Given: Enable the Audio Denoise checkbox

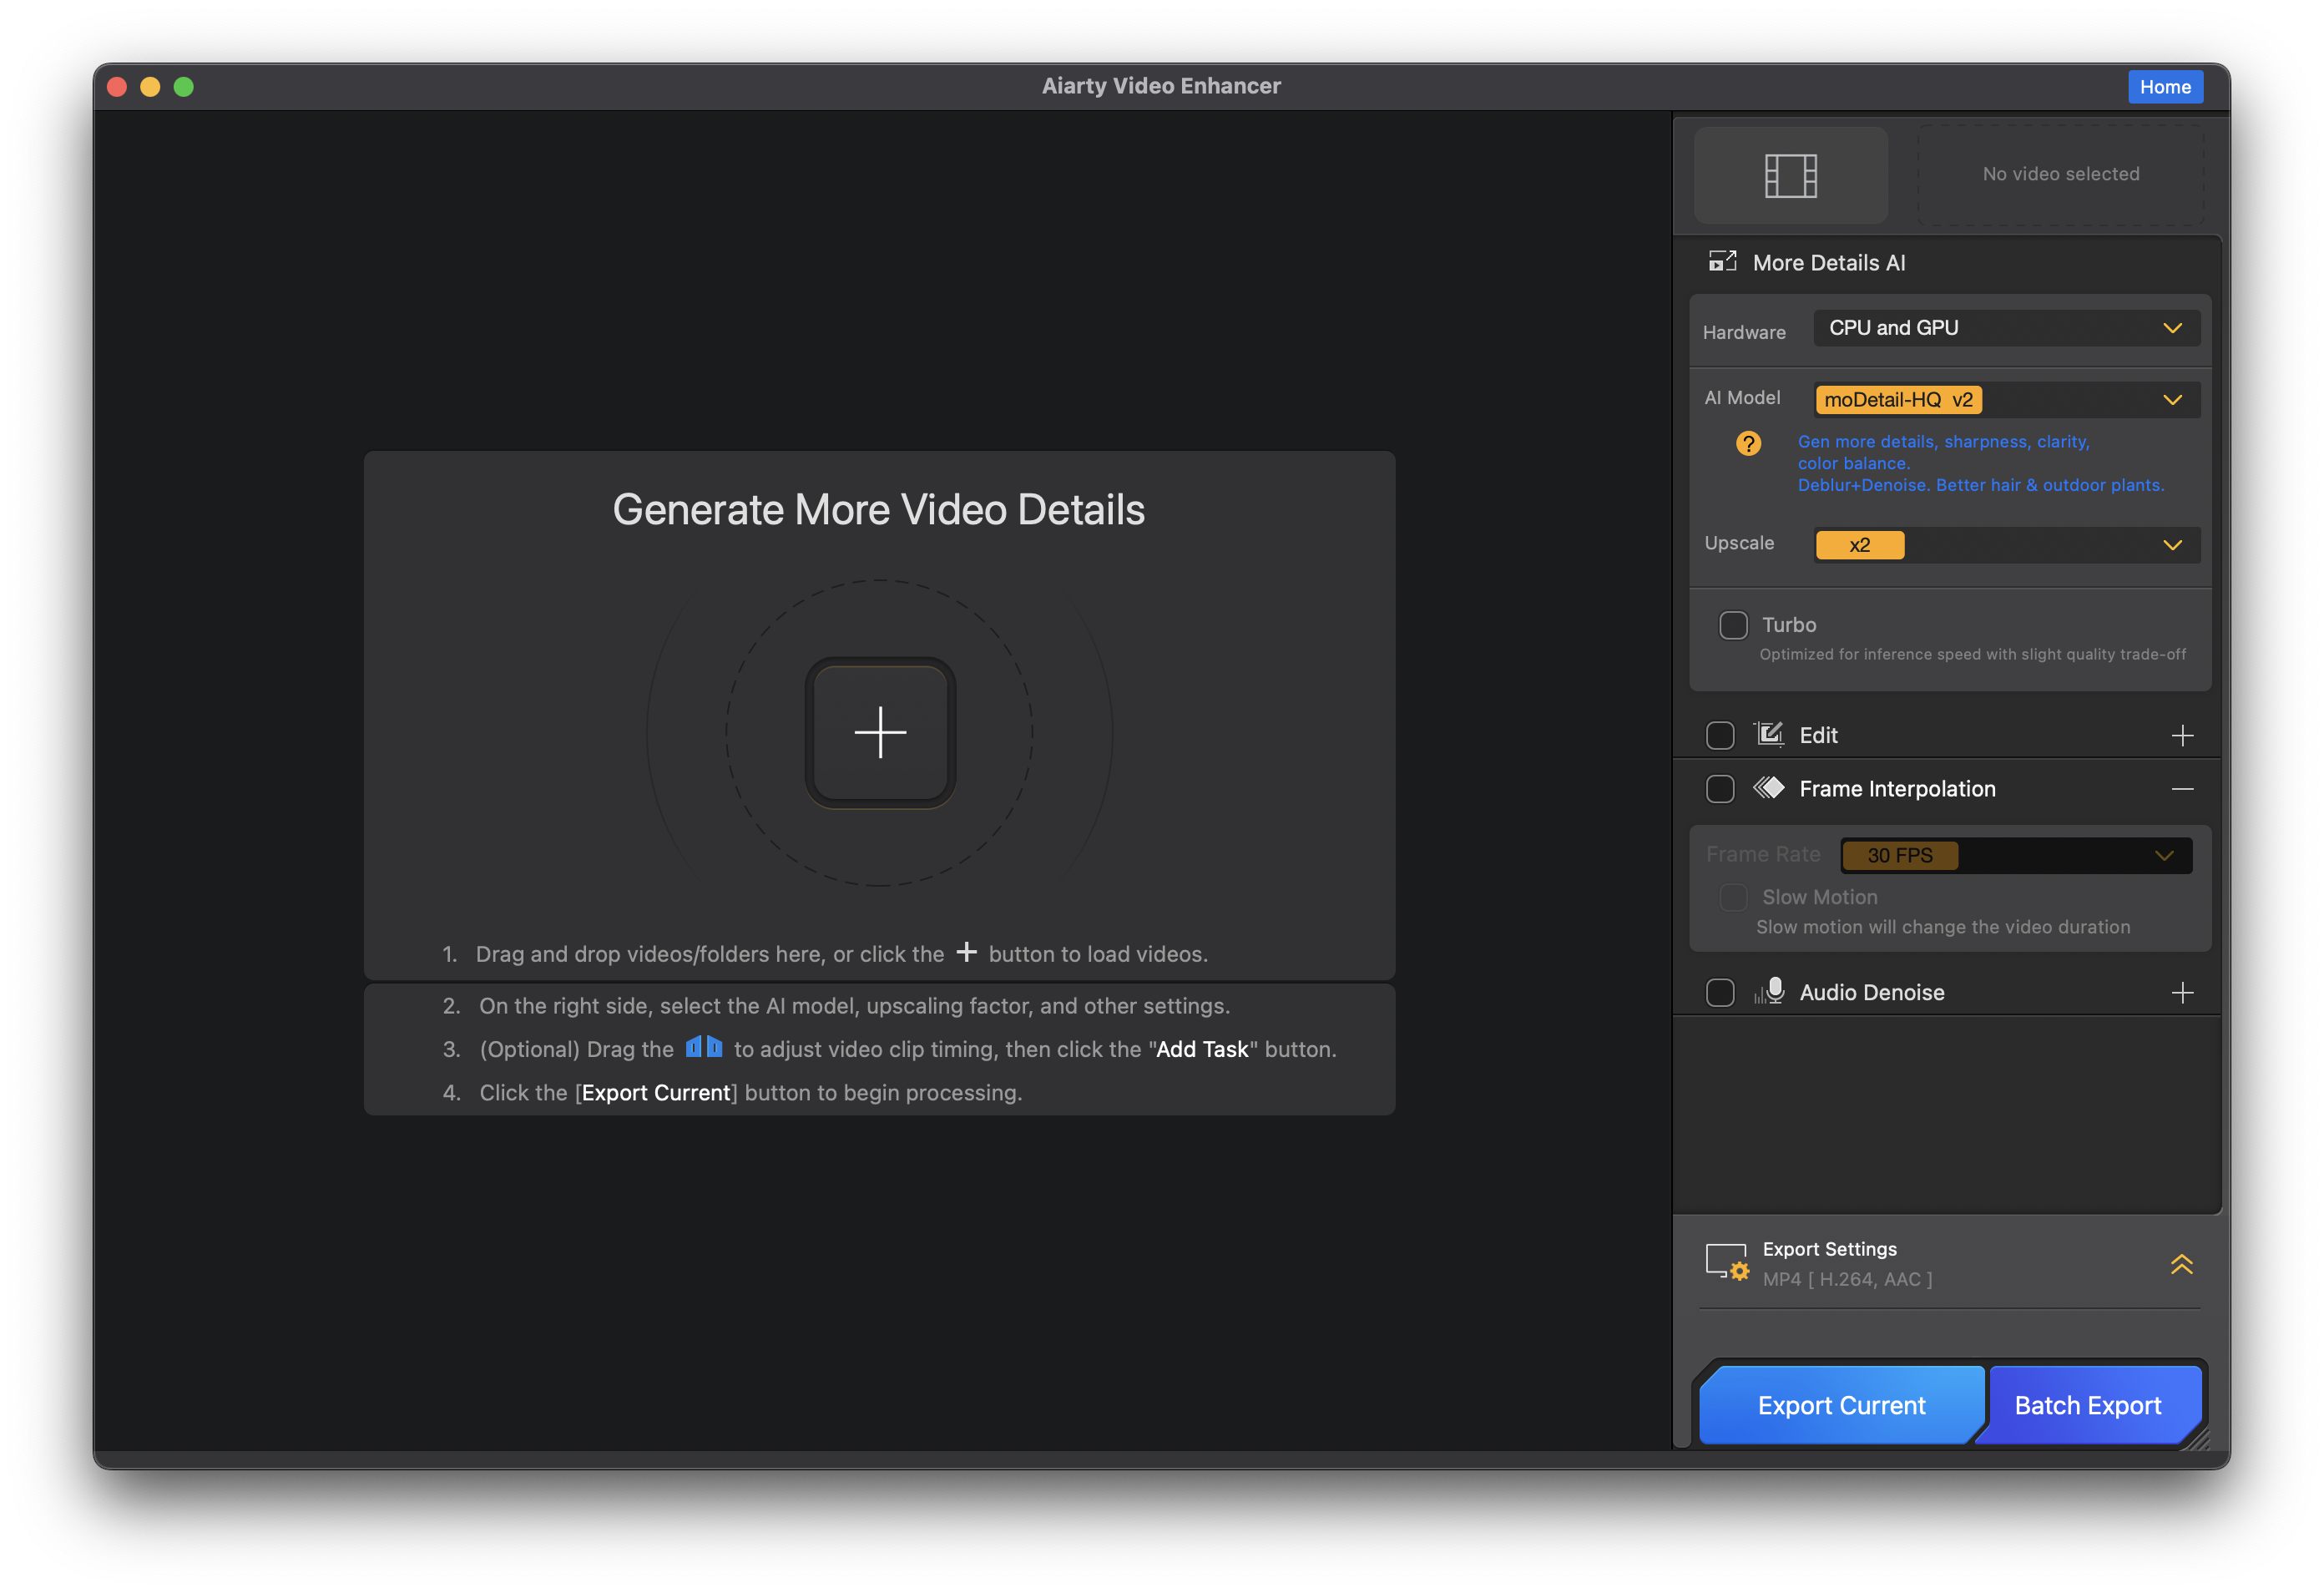Looking at the screenshot, I should [1720, 993].
